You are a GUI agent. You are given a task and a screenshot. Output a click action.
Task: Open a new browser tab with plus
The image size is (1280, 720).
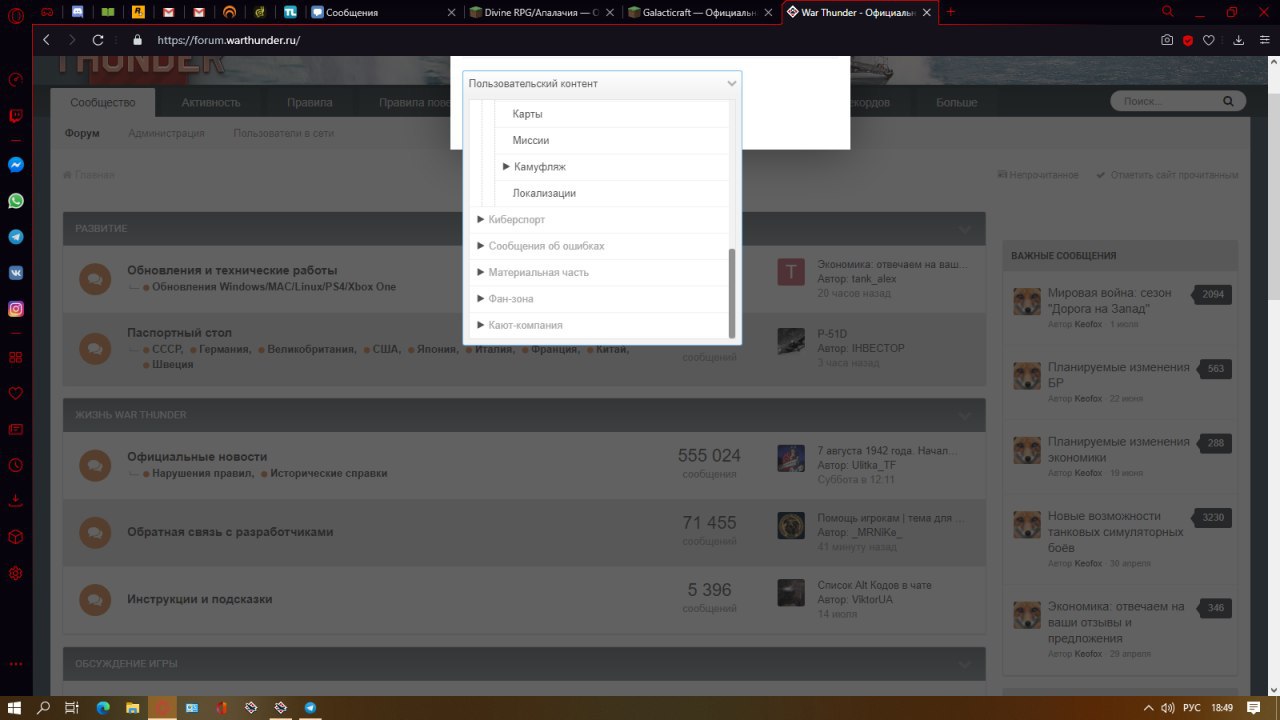[950, 12]
